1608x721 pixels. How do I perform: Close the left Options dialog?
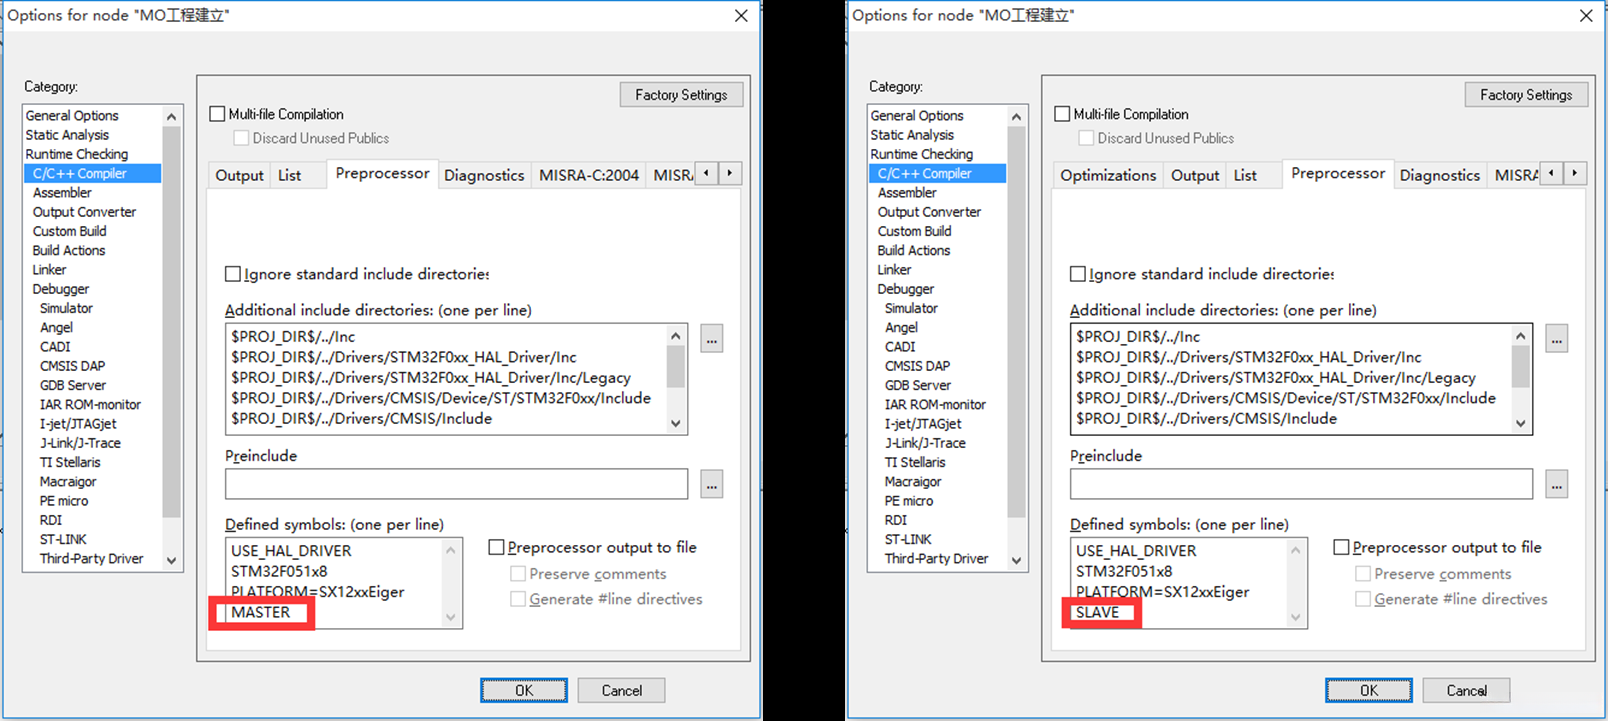tap(741, 16)
